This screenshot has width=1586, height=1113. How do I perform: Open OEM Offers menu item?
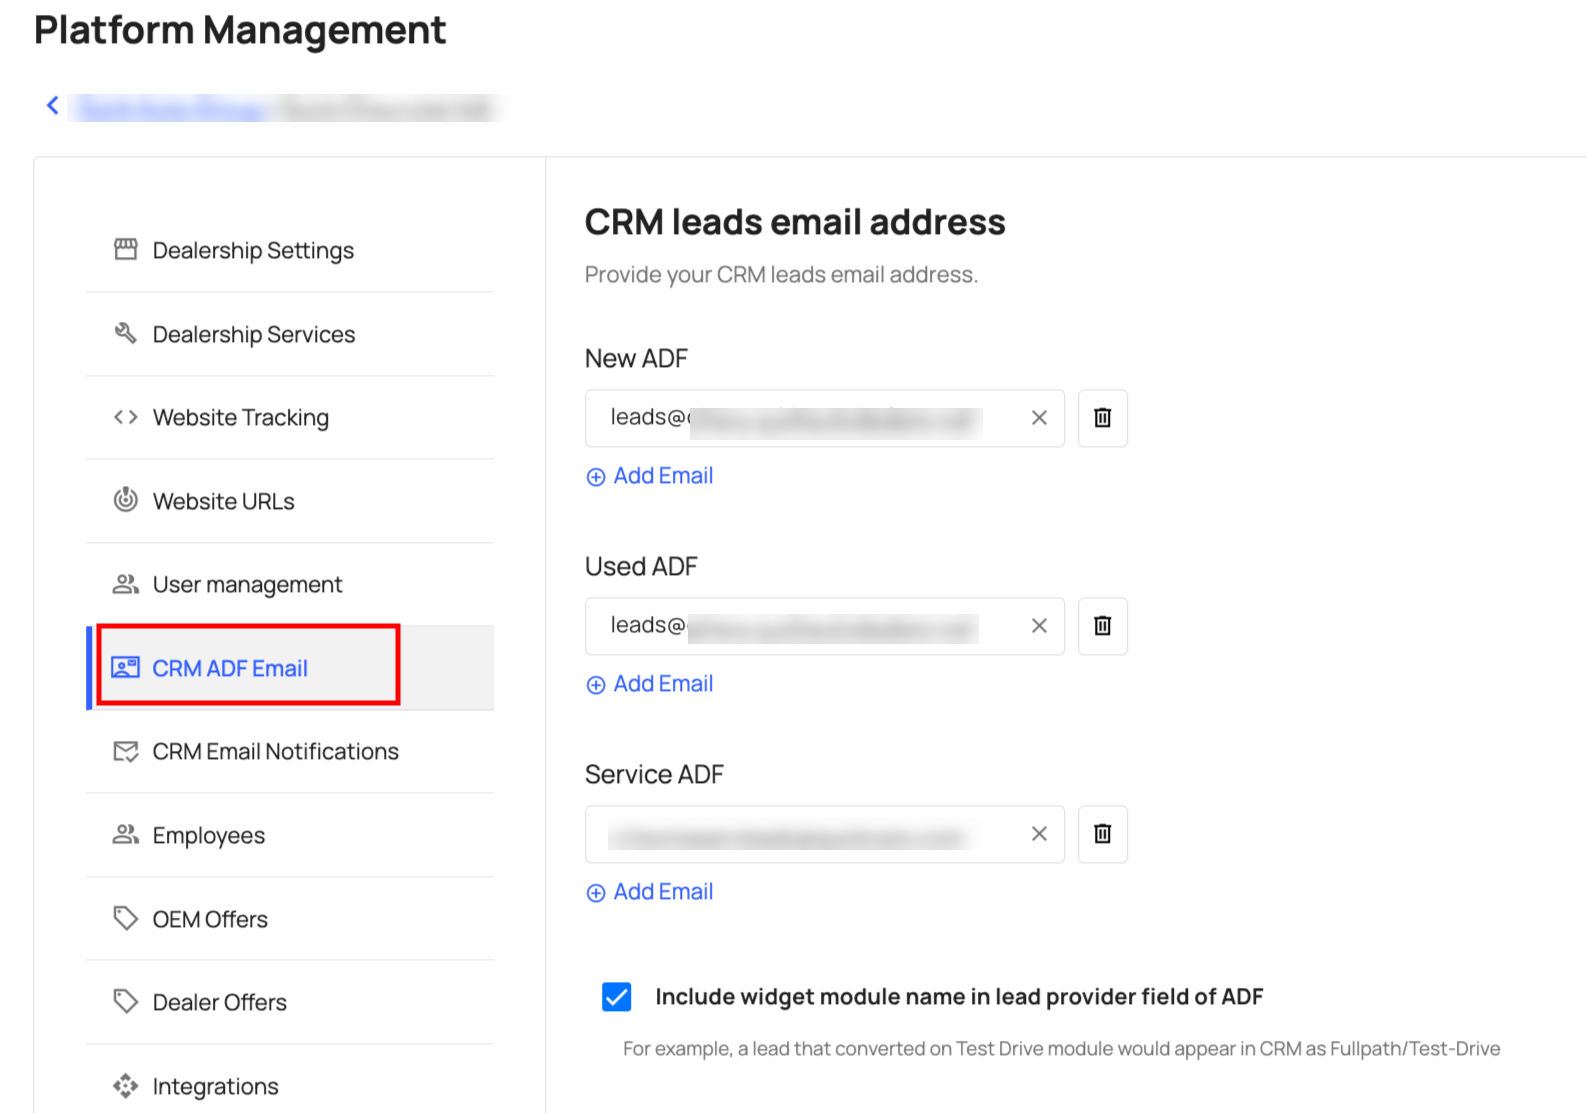(x=290, y=919)
